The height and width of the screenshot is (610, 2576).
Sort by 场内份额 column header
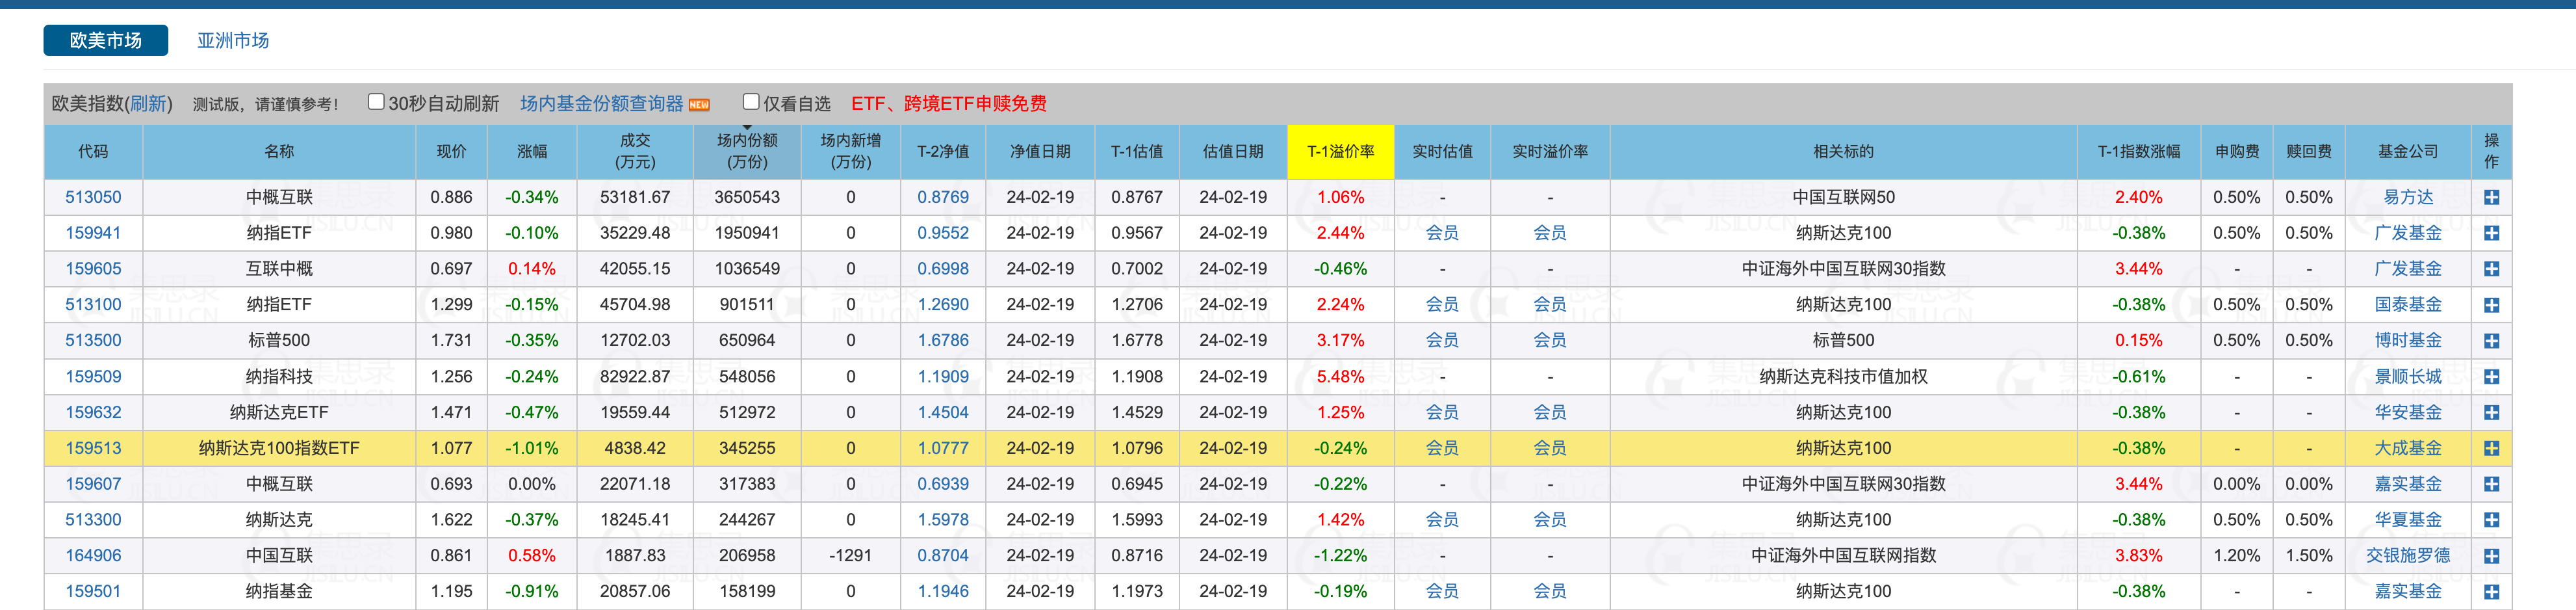click(x=746, y=151)
